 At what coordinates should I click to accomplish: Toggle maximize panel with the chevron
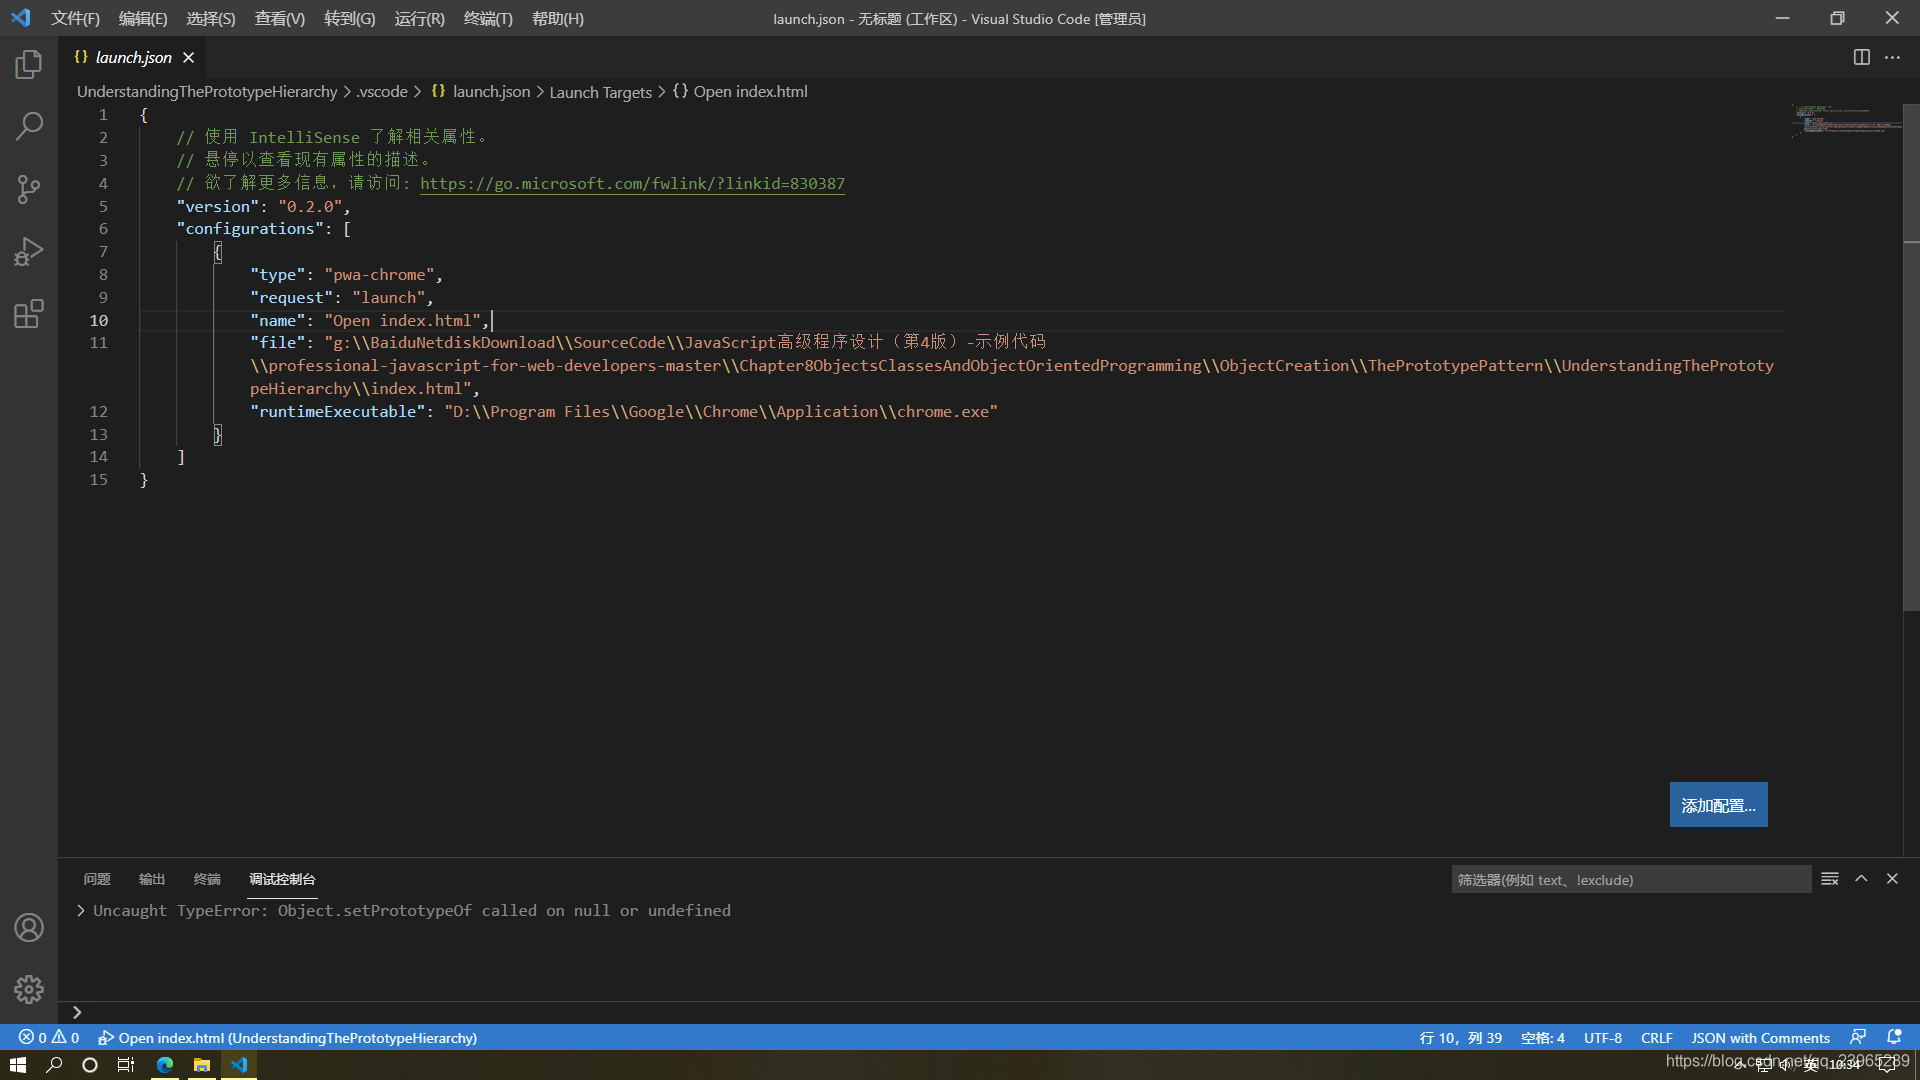(1861, 878)
